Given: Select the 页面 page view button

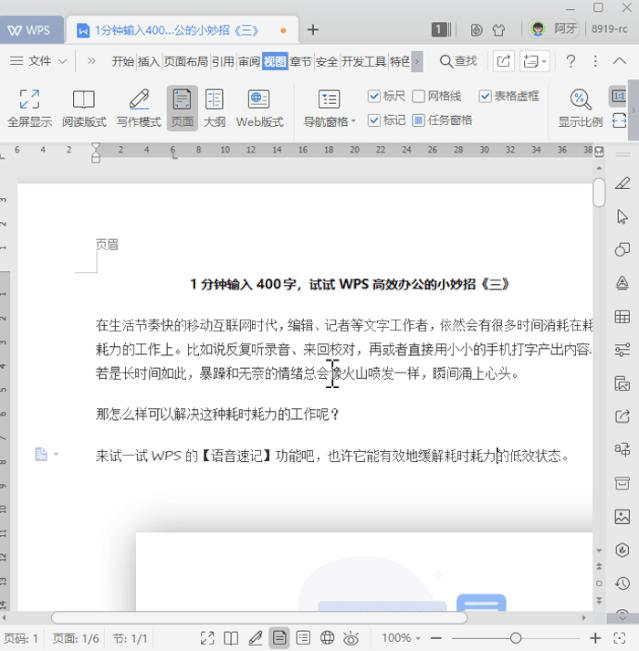Looking at the screenshot, I should 182,108.
